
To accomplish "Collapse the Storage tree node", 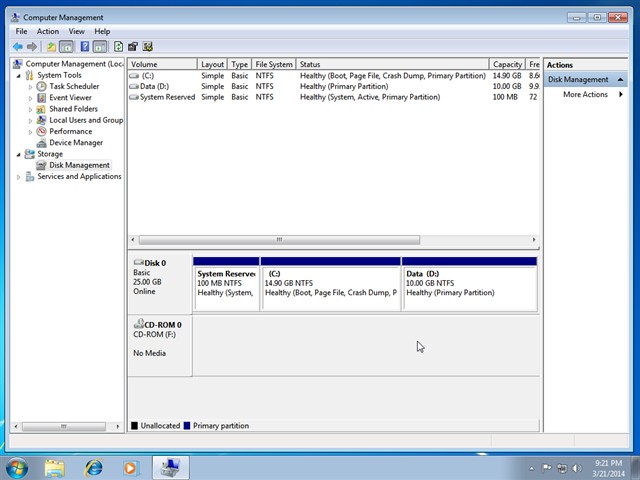I will (18, 154).
